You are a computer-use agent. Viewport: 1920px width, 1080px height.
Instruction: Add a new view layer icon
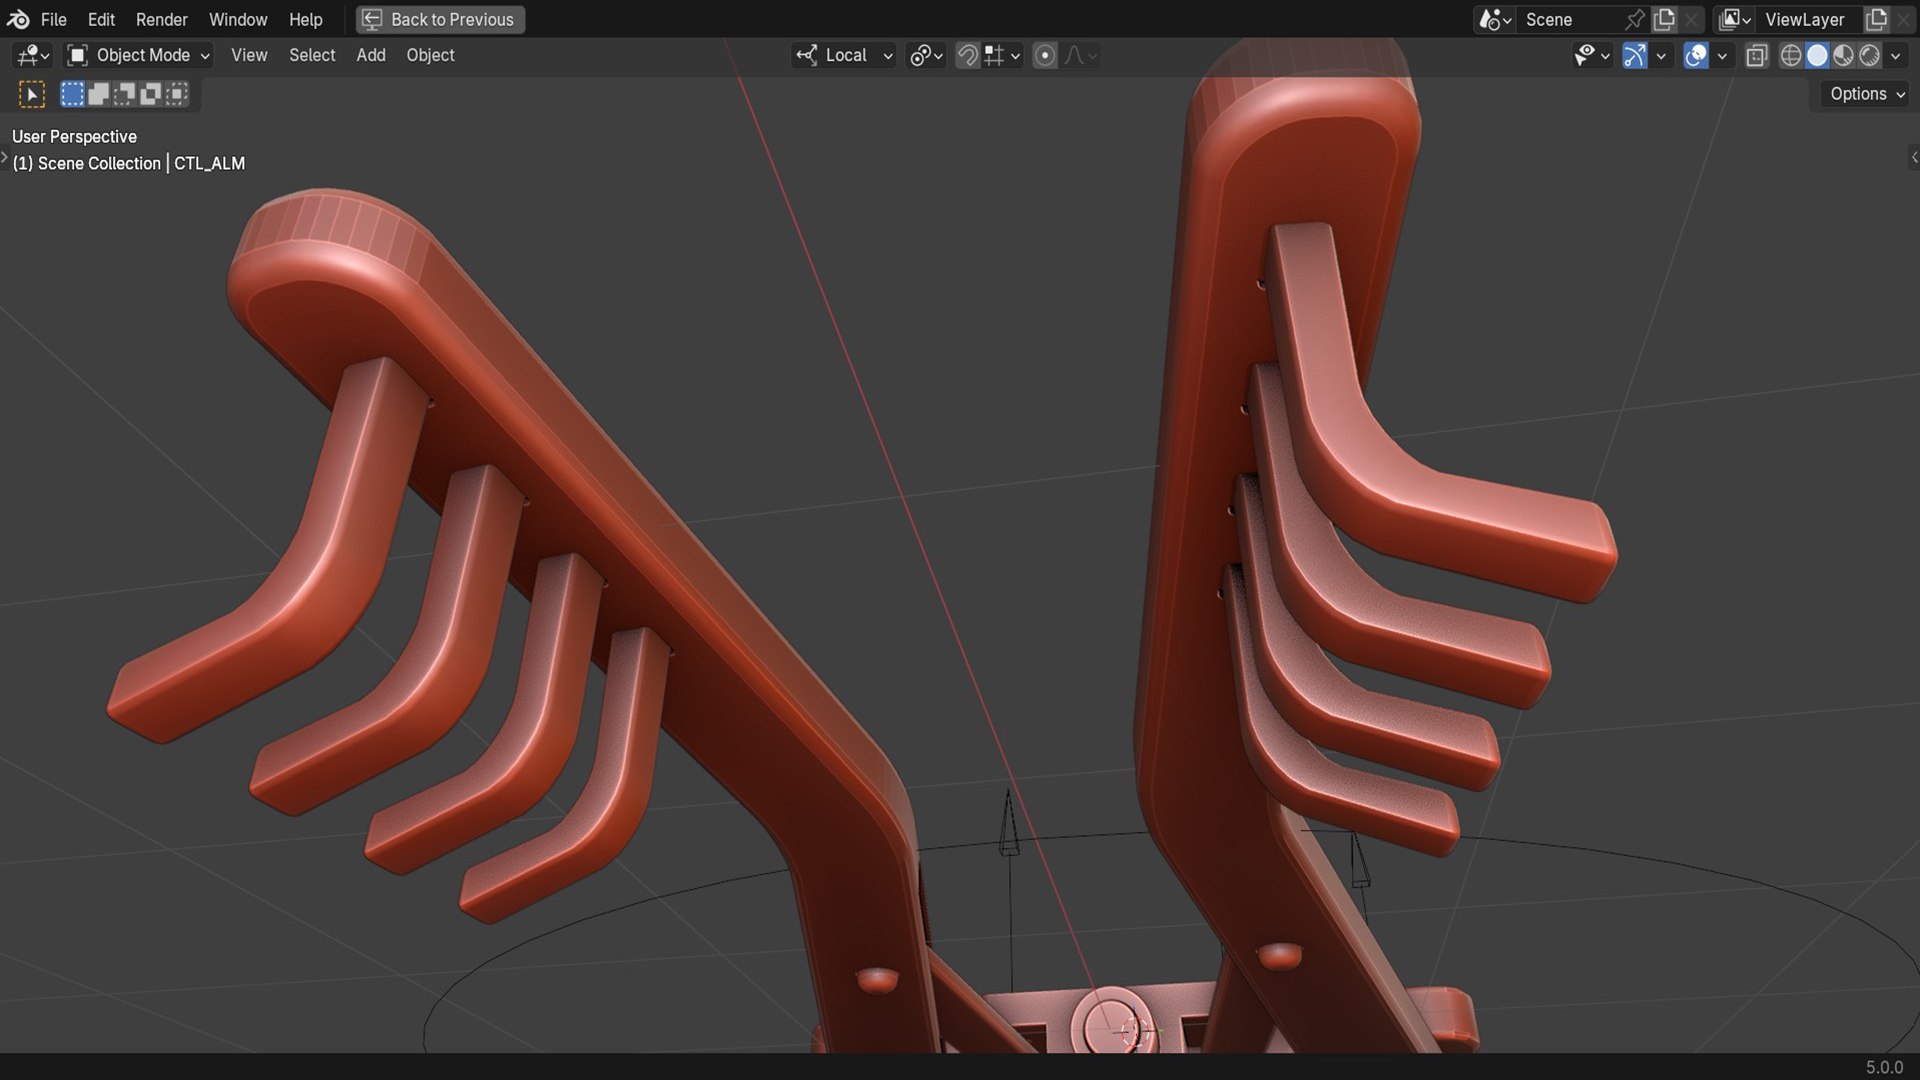(x=1877, y=19)
